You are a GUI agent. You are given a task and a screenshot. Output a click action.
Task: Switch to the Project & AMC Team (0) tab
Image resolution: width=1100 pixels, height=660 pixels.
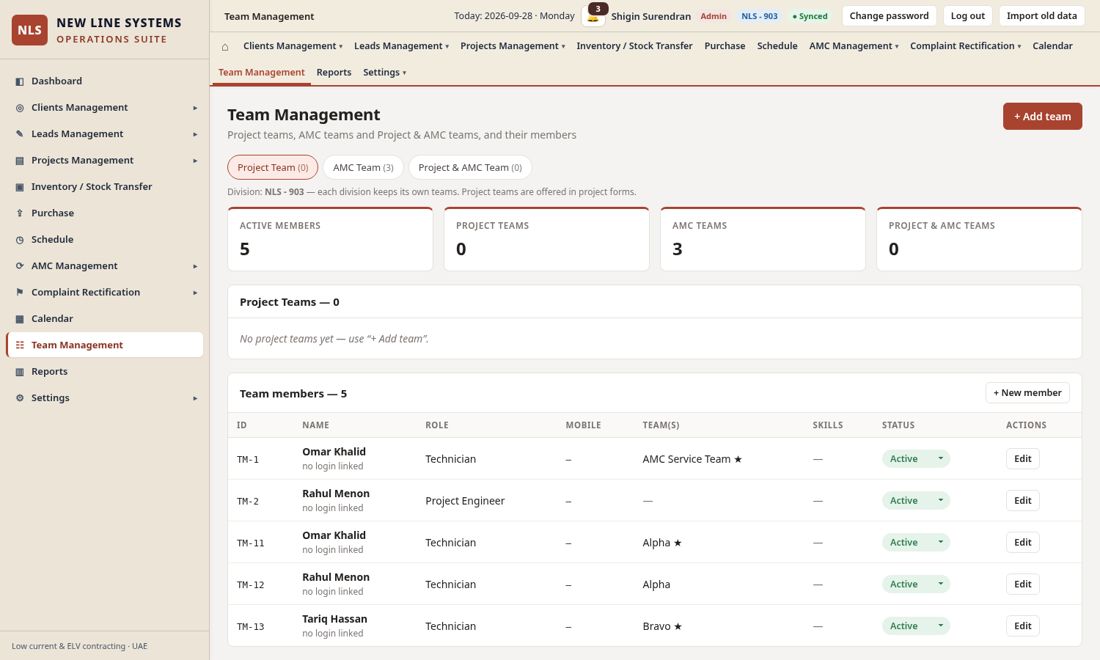[470, 168]
